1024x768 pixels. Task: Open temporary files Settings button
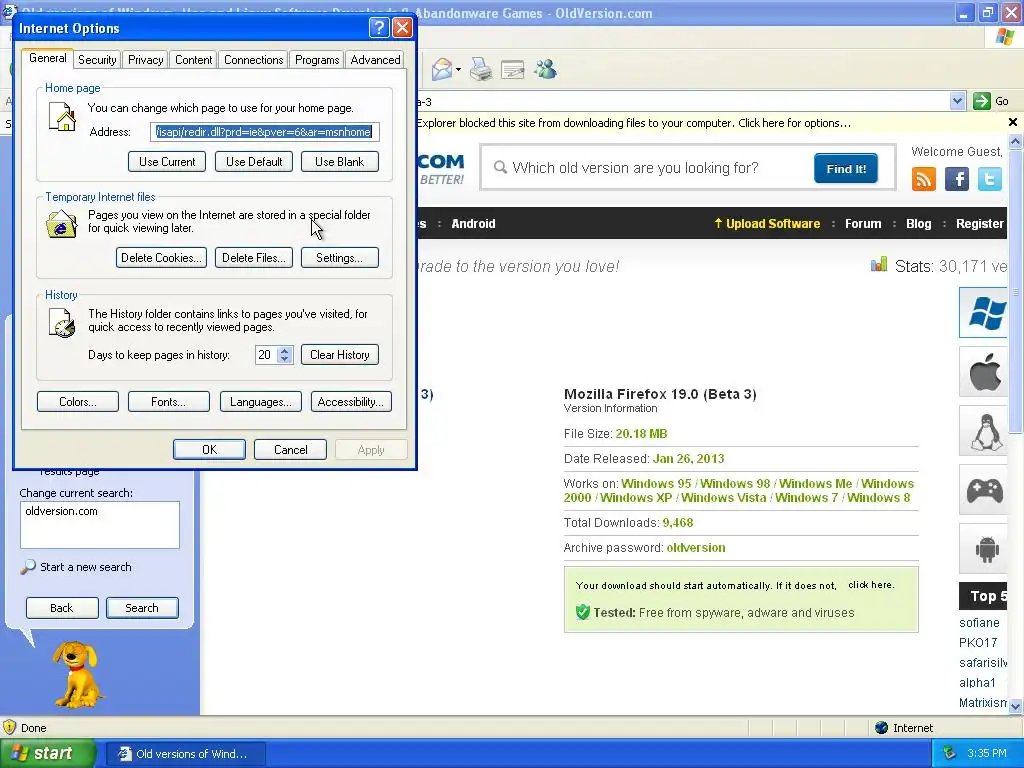tap(340, 257)
